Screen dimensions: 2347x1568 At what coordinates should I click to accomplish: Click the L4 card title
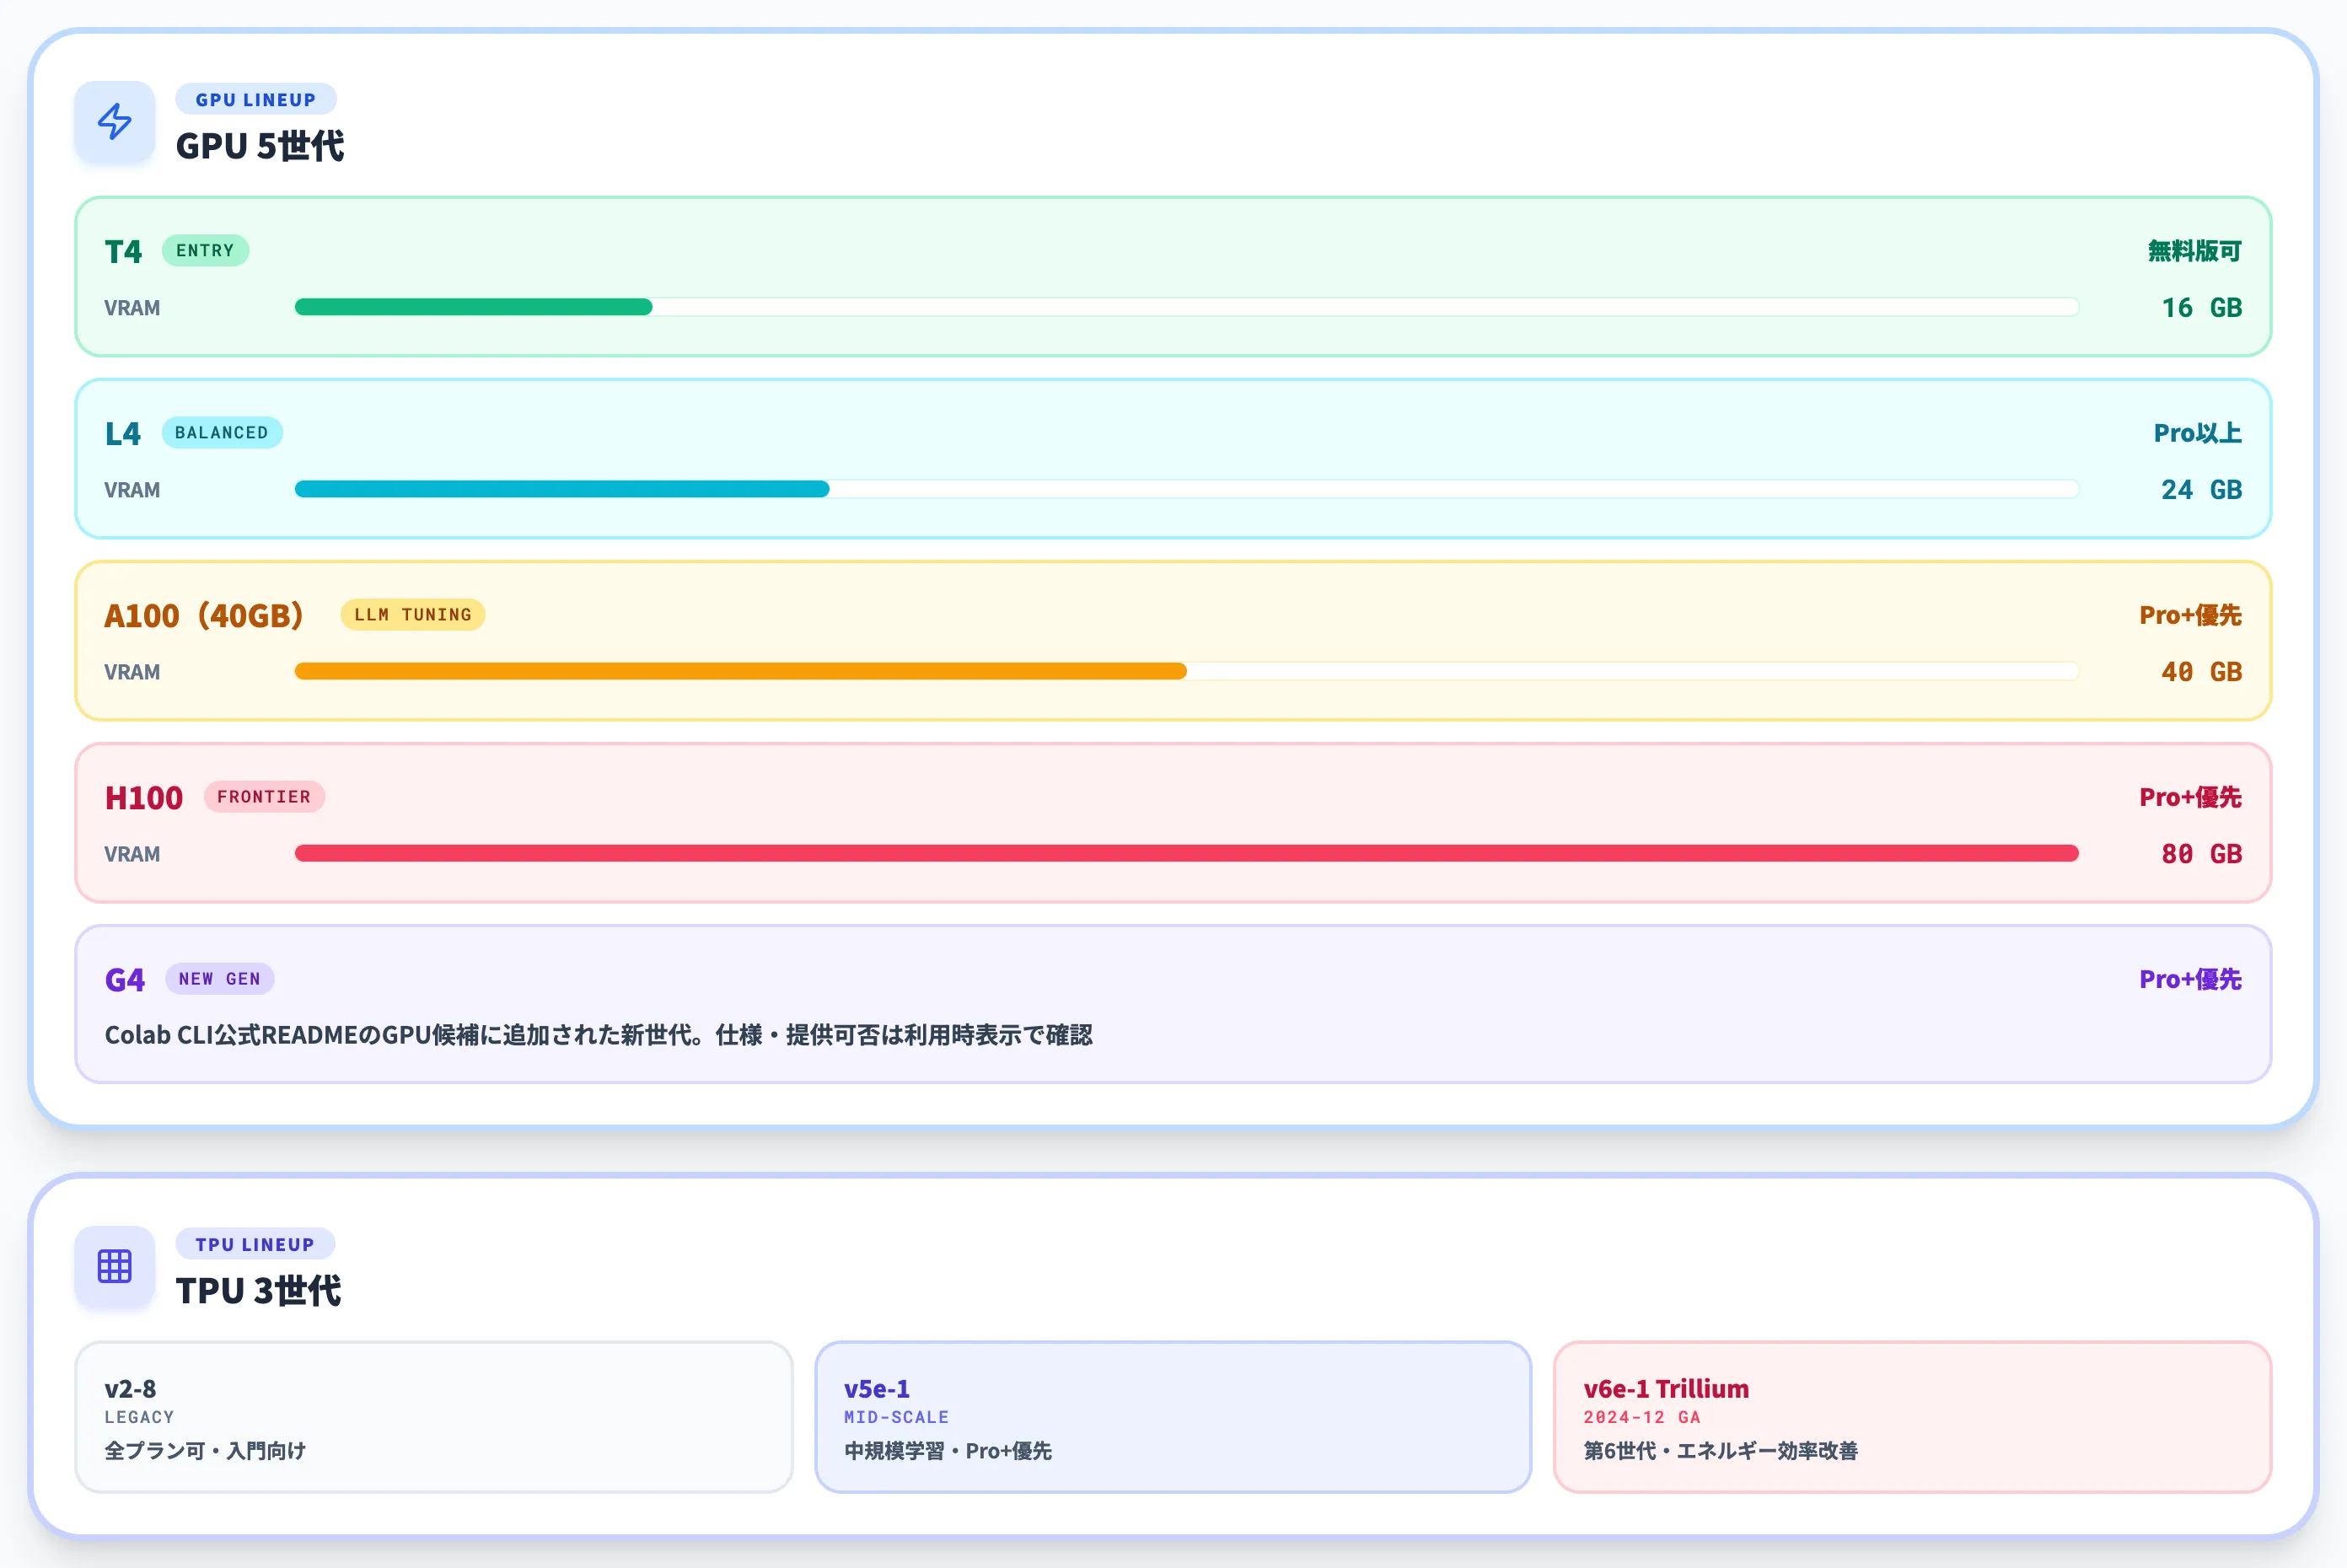point(123,433)
